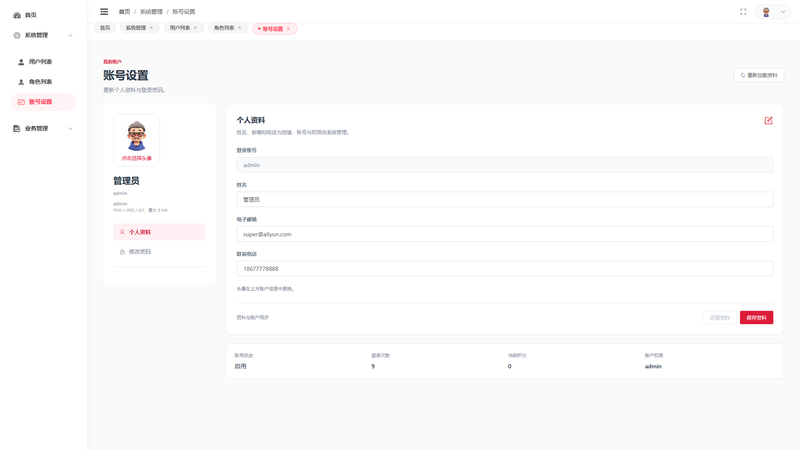The height and width of the screenshot is (450, 800).
Task: Close the 用户列表 page tab
Action: click(x=195, y=28)
